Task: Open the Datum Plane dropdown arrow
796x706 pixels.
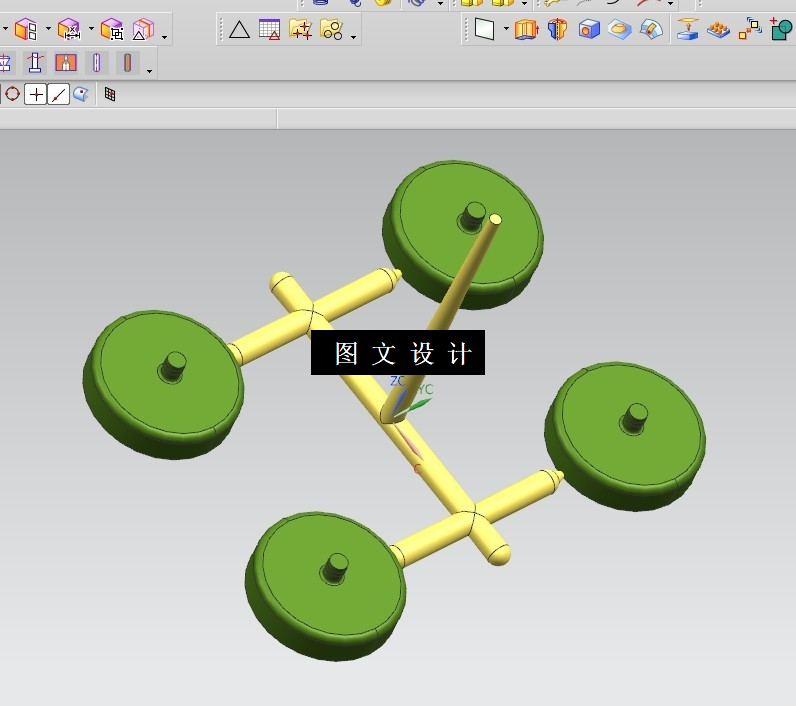Action: coord(506,29)
